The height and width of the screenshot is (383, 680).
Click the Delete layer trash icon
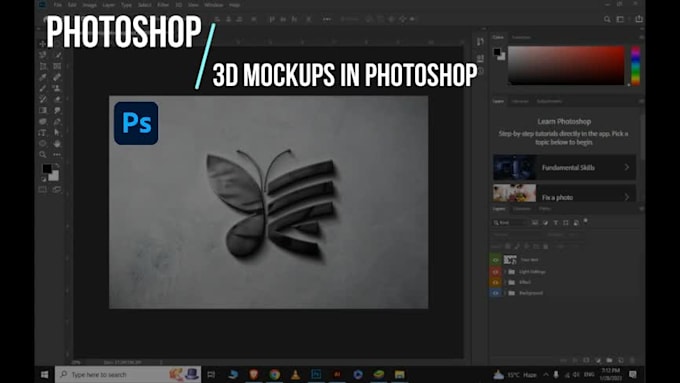632,360
